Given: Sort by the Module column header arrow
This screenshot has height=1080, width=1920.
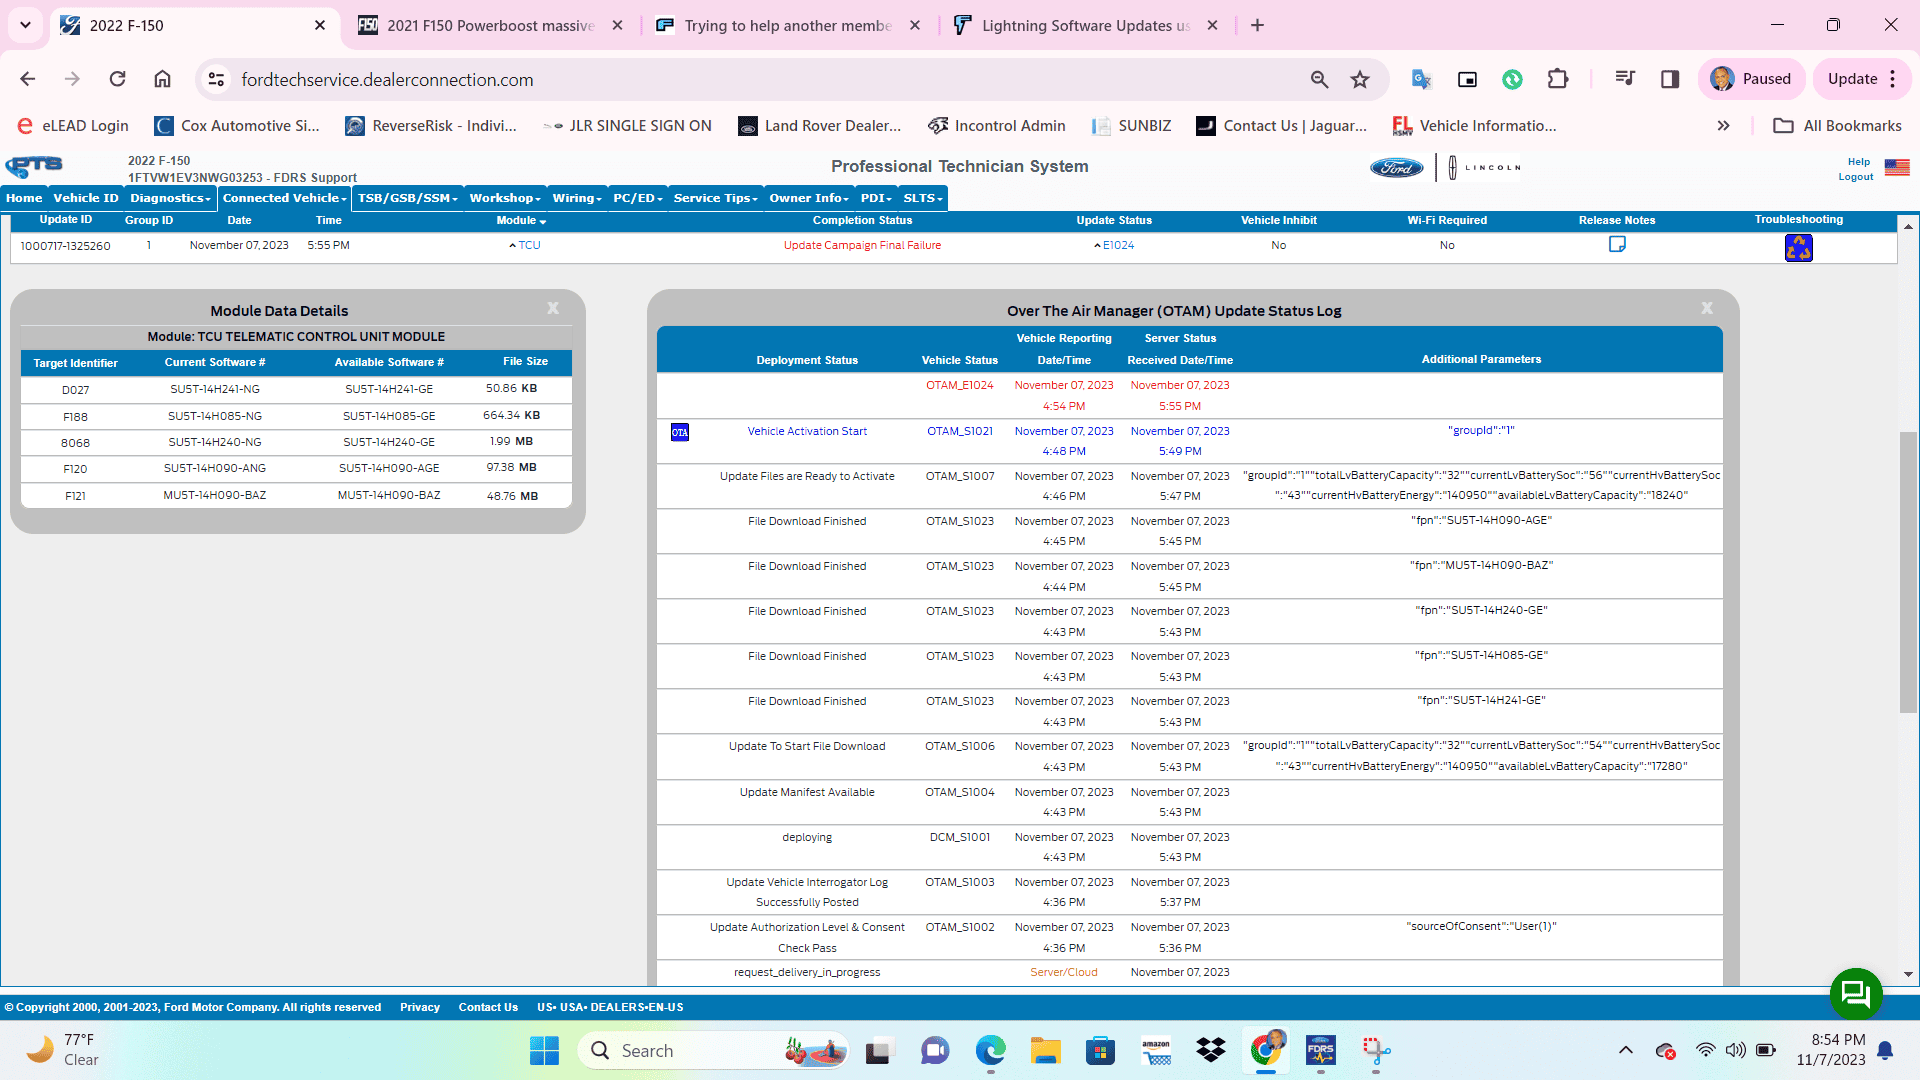Looking at the screenshot, I should coord(542,221).
